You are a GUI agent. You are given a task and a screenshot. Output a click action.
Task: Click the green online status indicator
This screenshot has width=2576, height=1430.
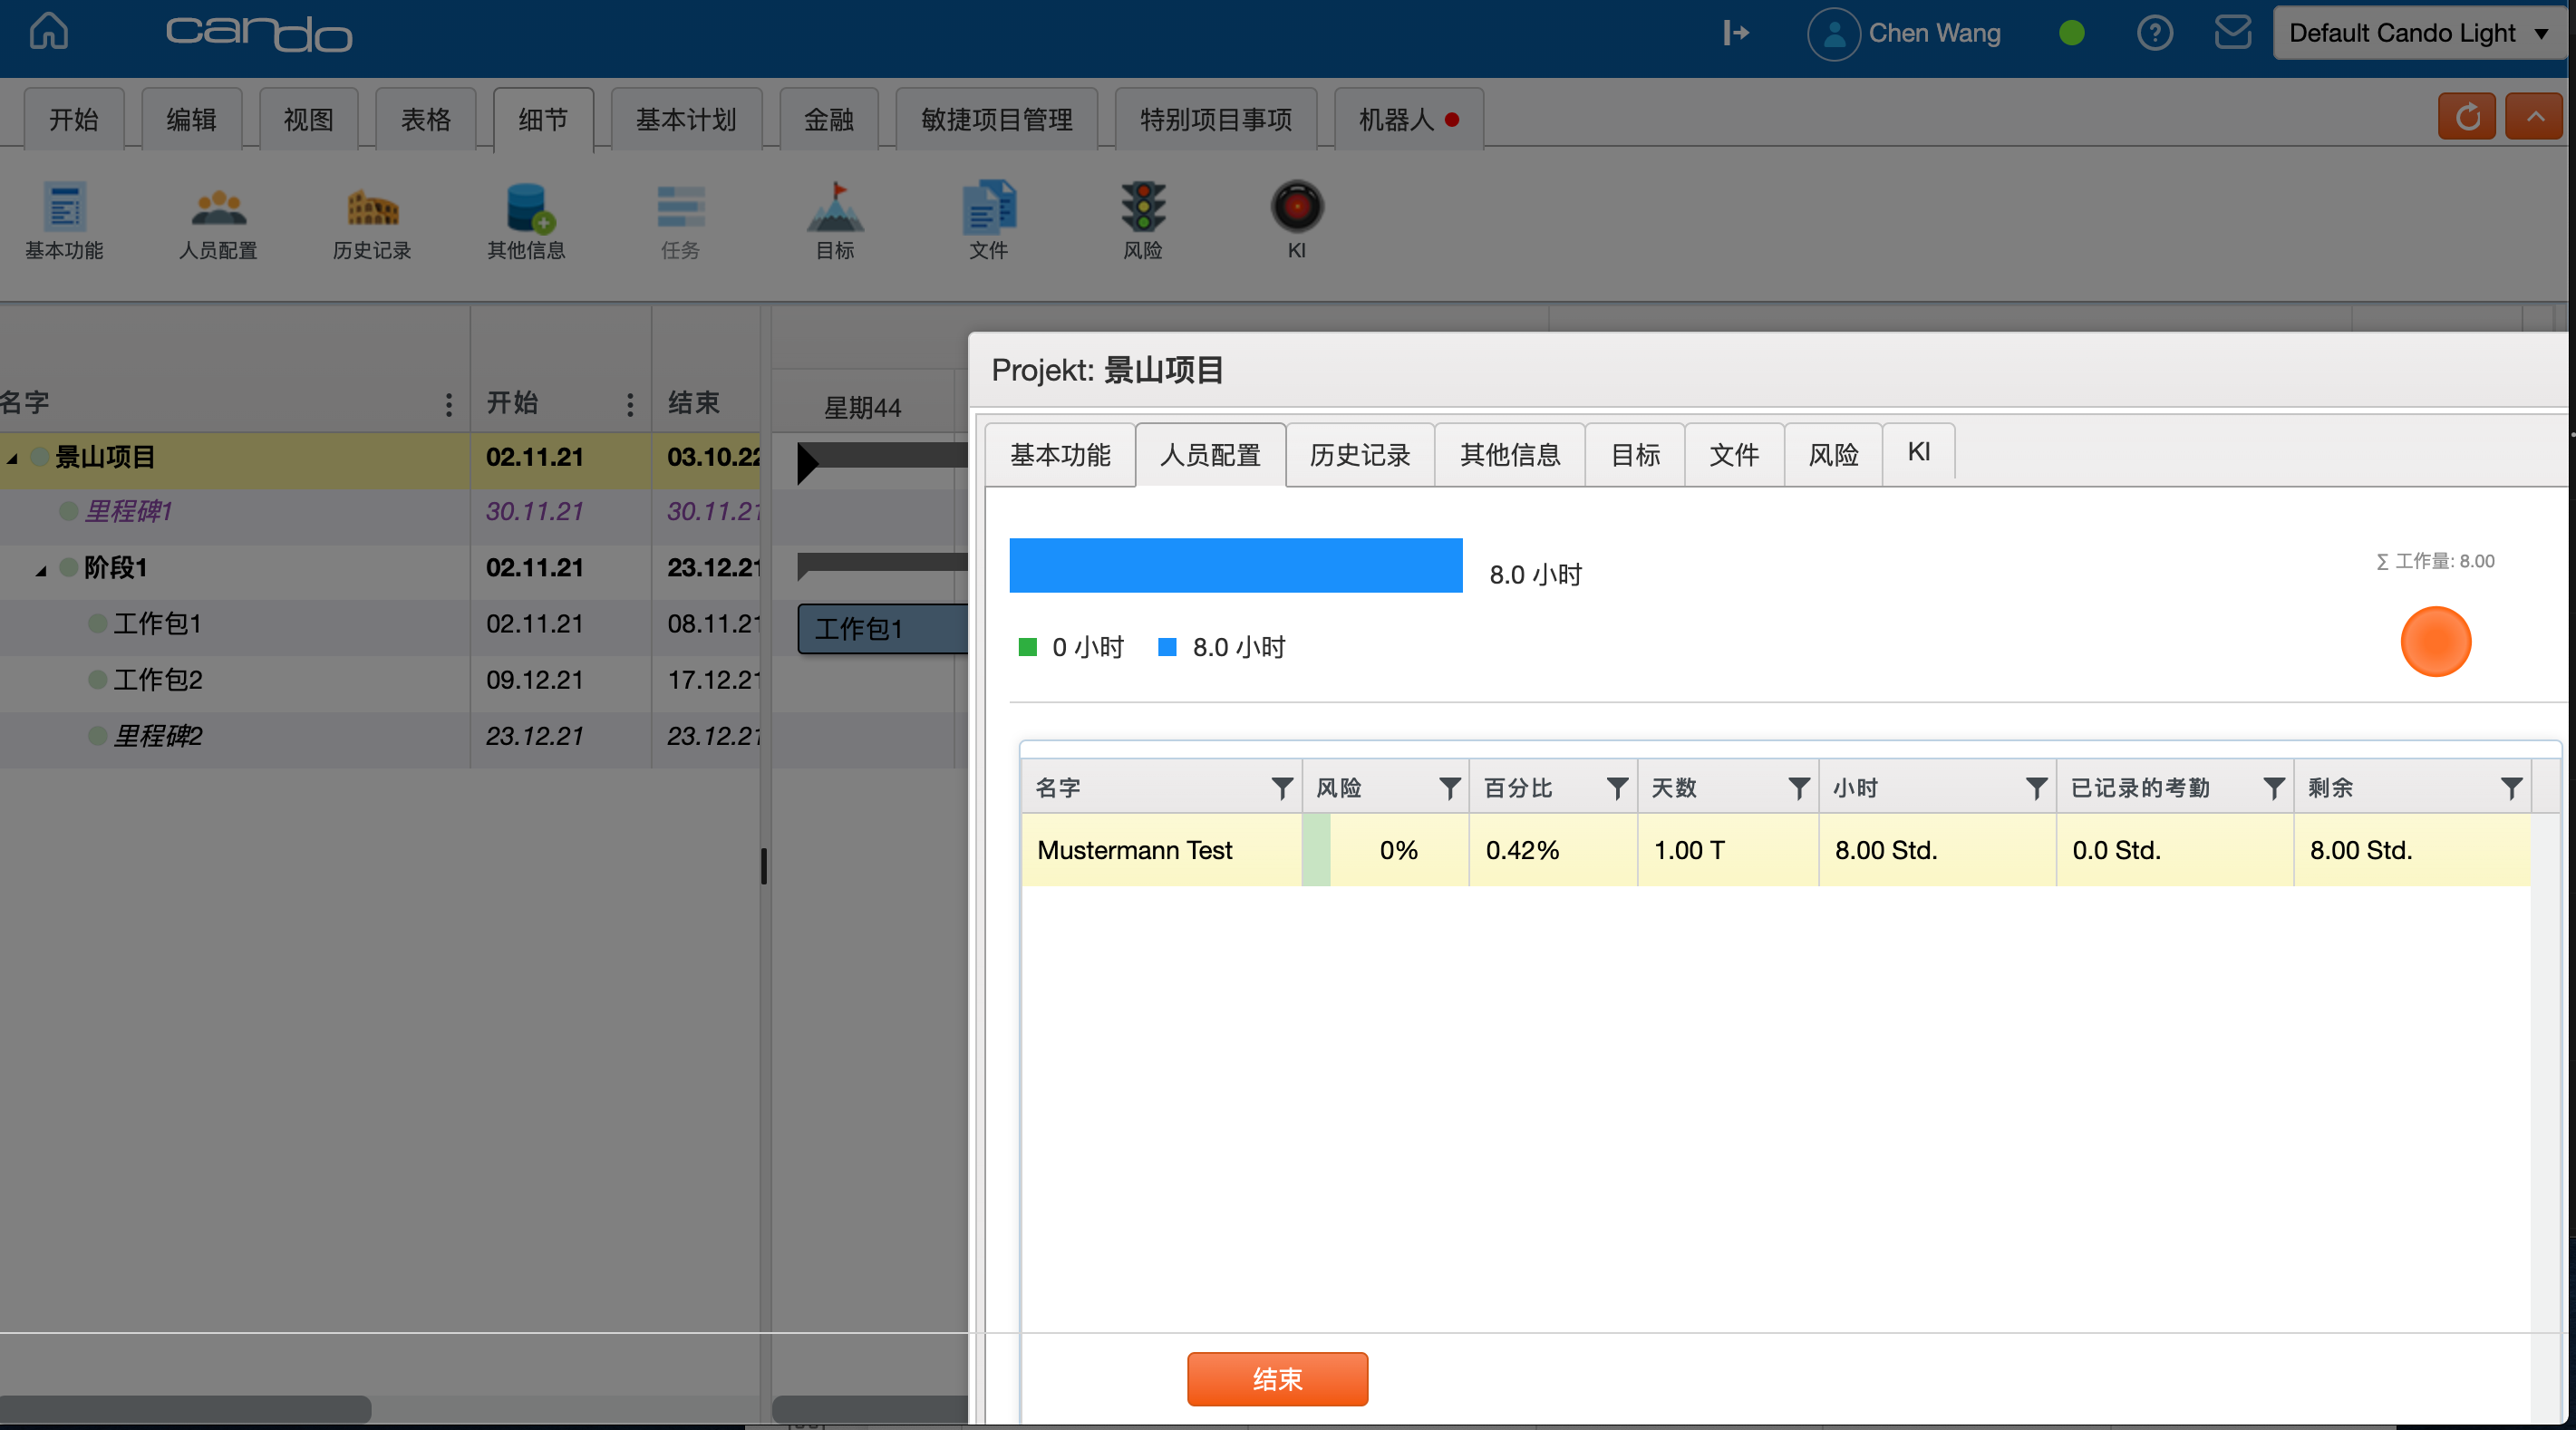coord(2072,33)
